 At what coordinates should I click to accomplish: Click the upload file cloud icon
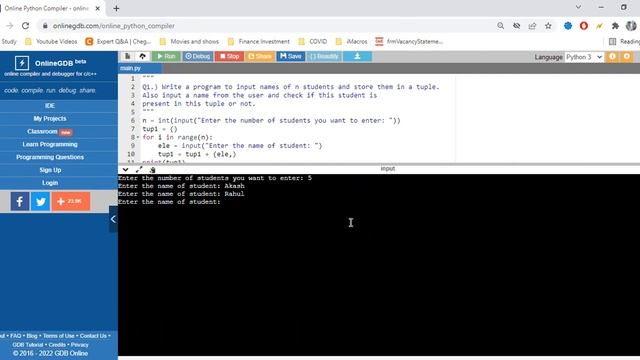(142, 56)
